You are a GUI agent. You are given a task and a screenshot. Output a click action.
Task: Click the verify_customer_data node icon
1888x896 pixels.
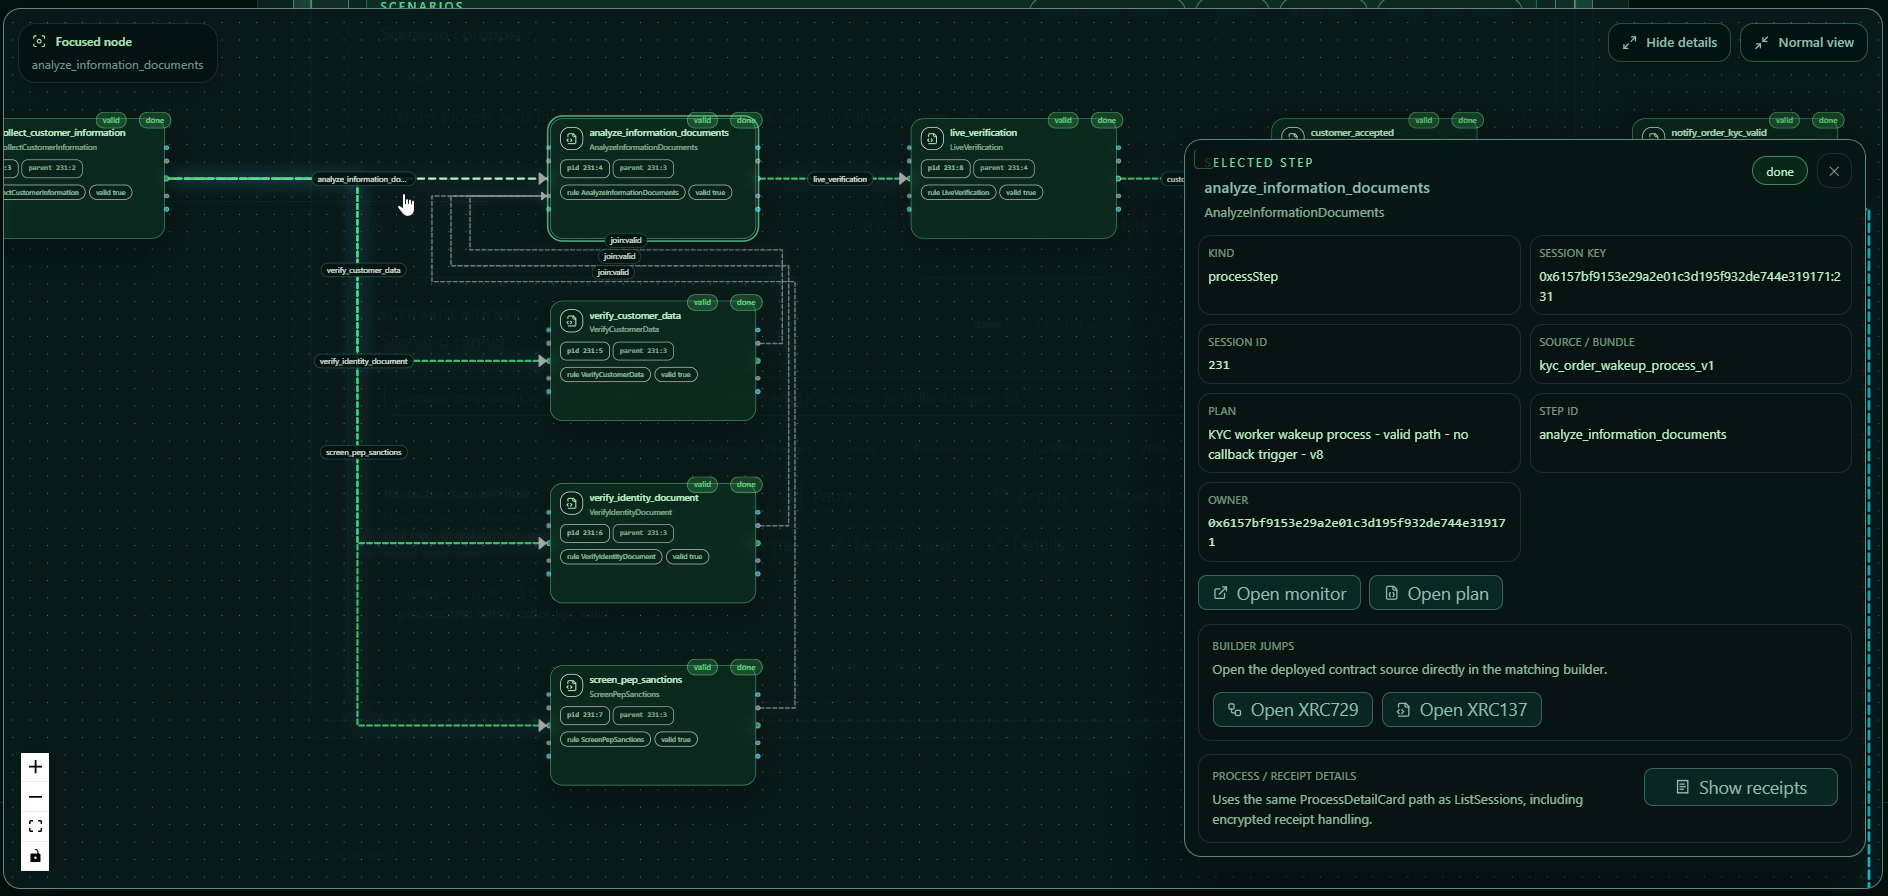[x=571, y=321]
